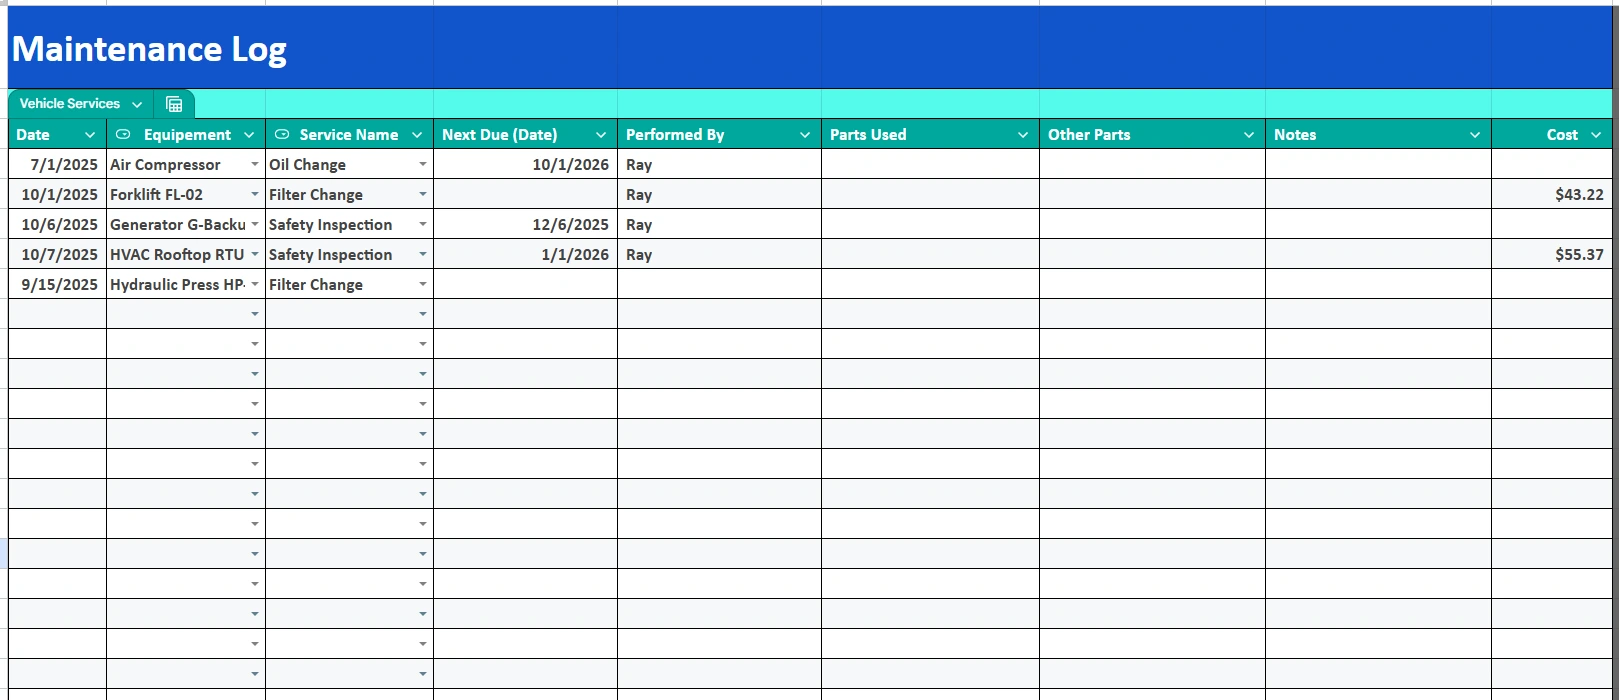Viewport: 1619px width, 700px height.
Task: Select Ray in the Forklift FL-02 row
Action: (x=719, y=194)
